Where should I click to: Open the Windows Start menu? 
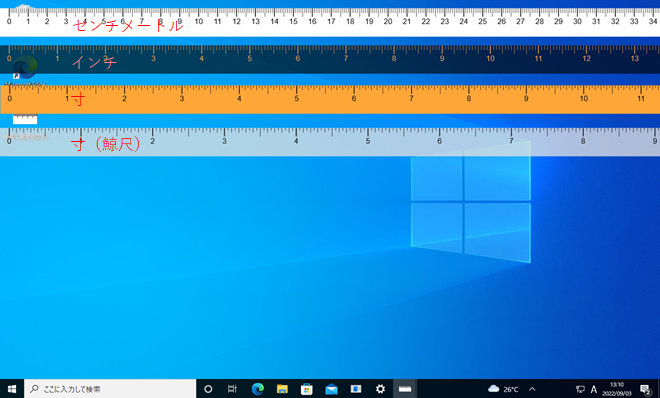pos(12,389)
